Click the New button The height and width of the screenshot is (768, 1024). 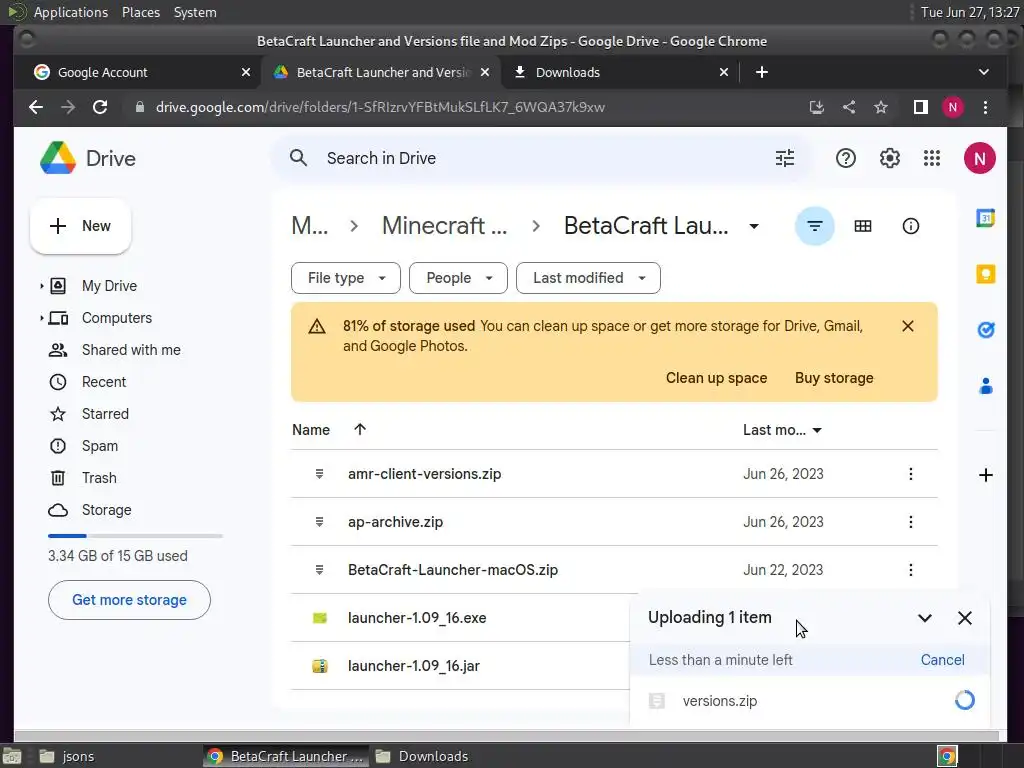80,226
